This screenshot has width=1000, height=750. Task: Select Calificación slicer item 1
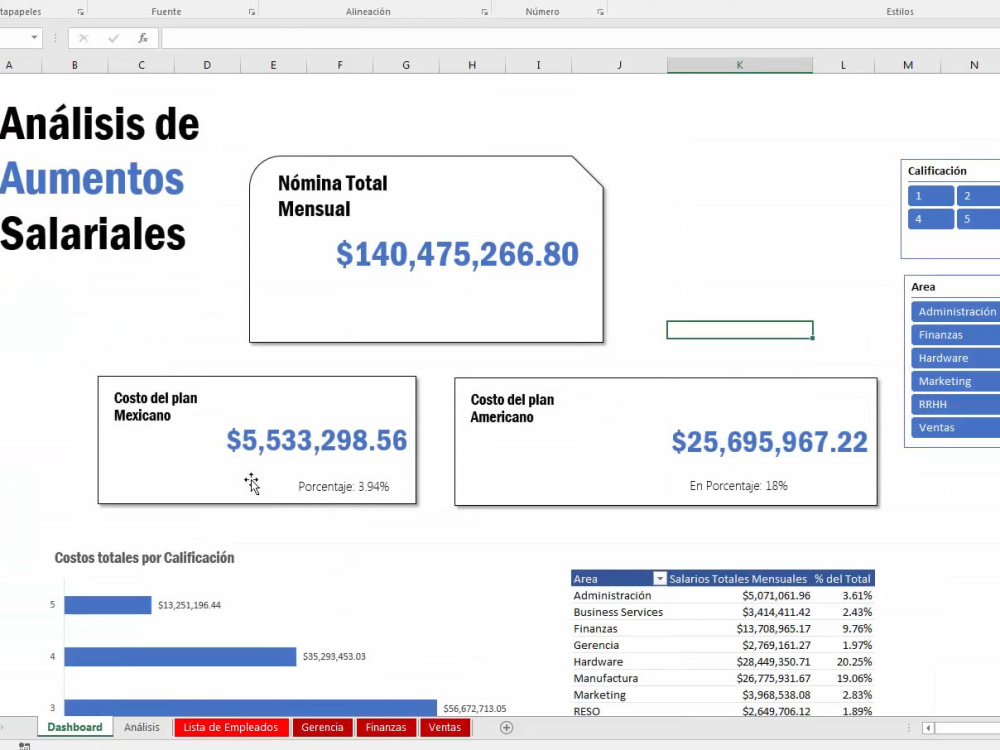coord(930,196)
